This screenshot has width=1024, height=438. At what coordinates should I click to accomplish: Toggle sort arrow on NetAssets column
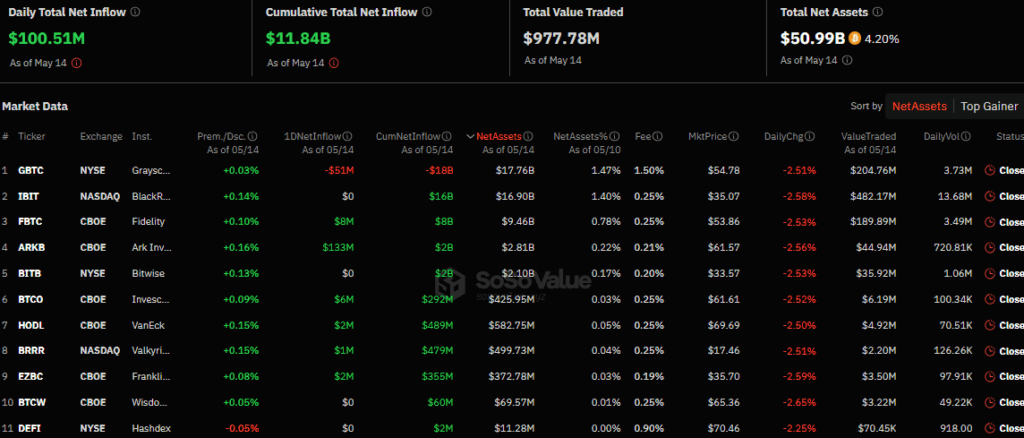[470, 136]
